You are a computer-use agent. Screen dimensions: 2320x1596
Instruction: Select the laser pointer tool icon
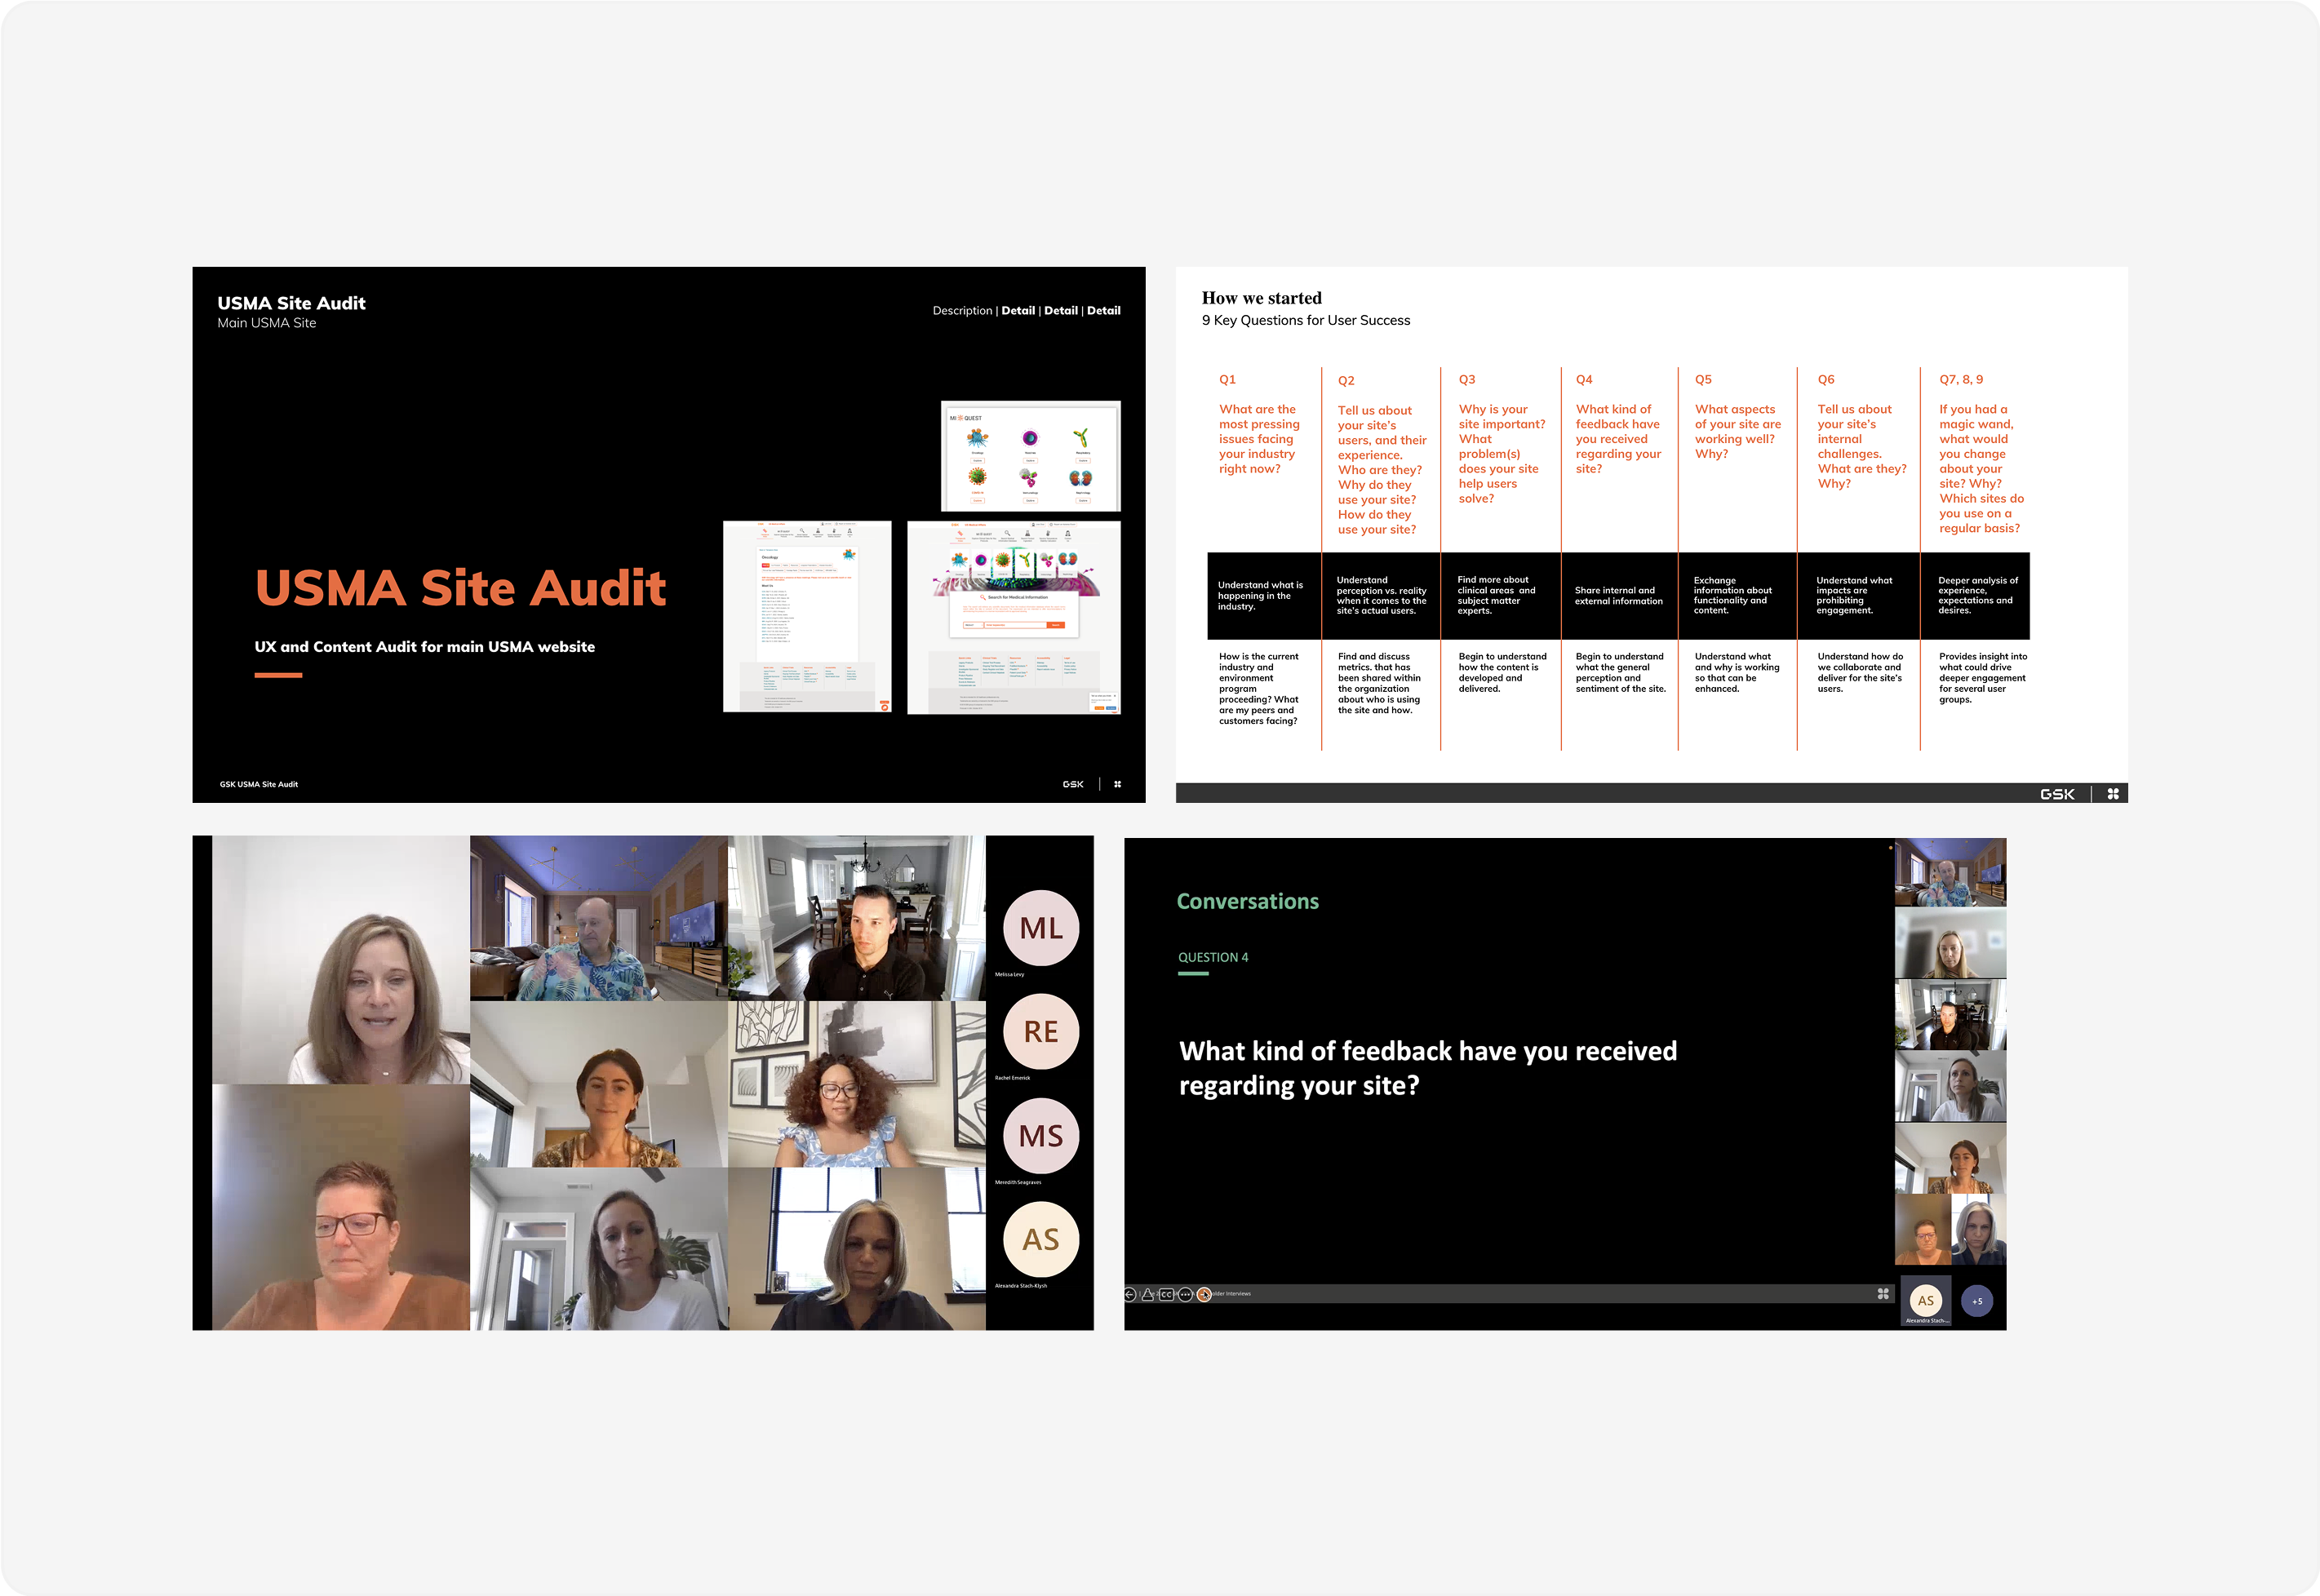[x=1148, y=1295]
